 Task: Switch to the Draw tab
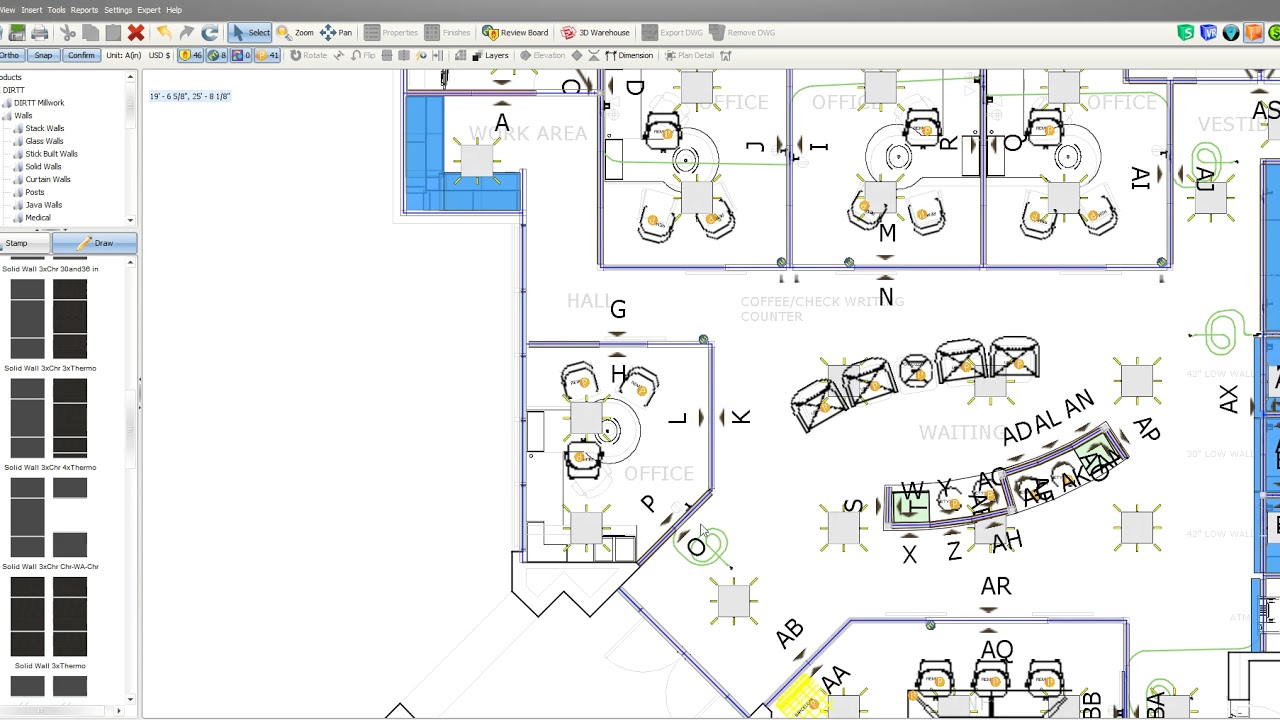pos(94,243)
